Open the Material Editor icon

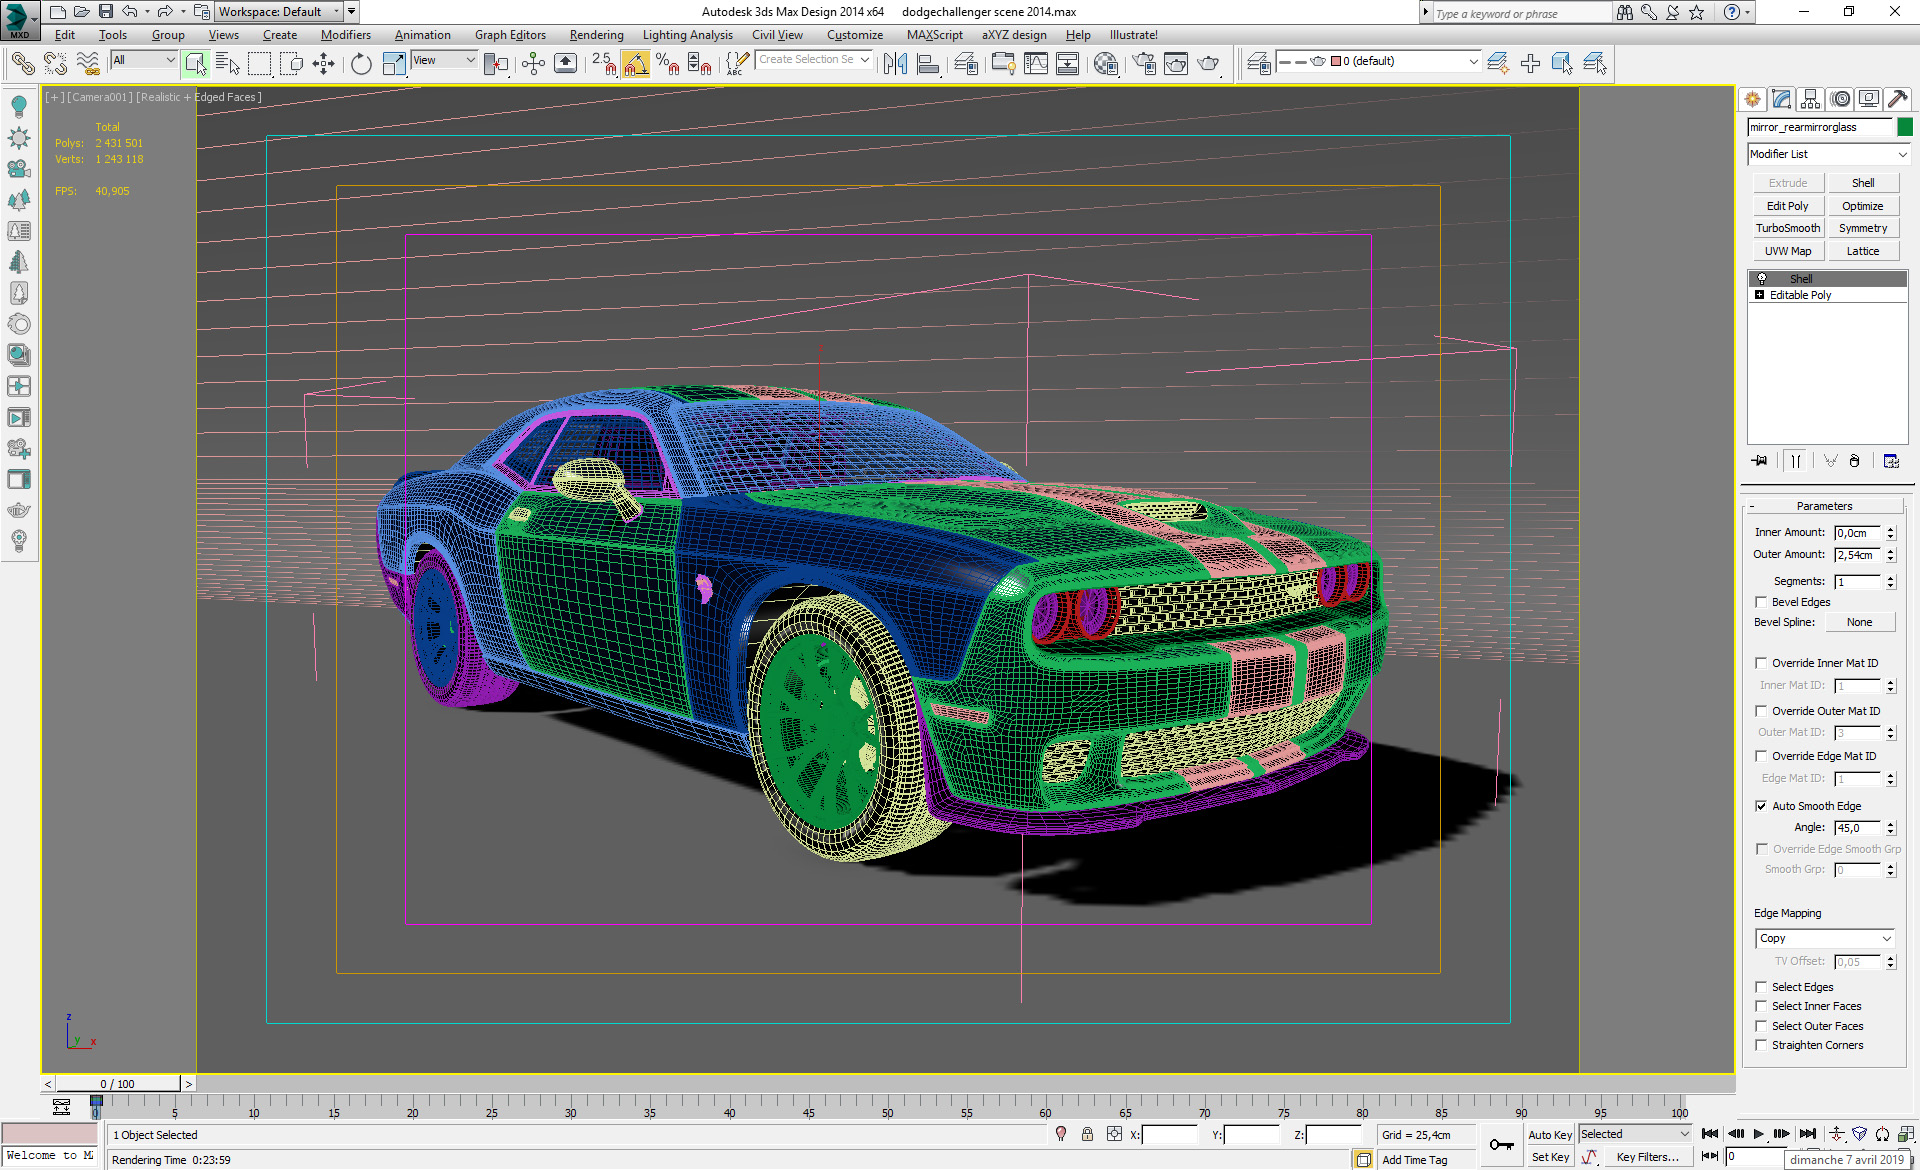1106,64
